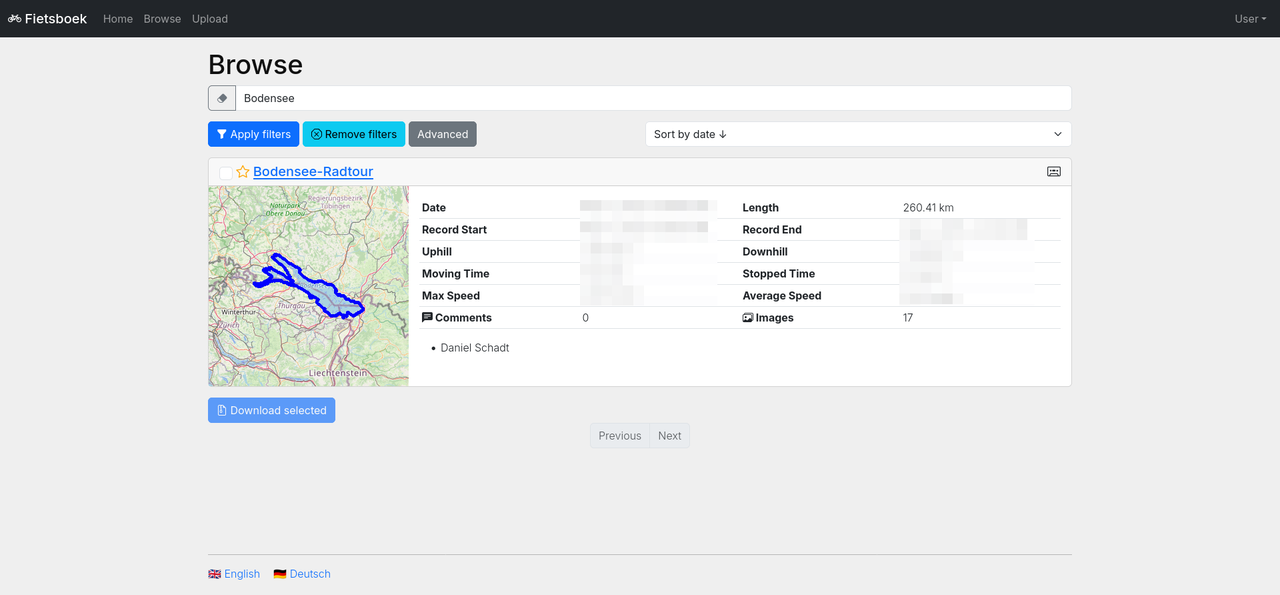Image resolution: width=1280 pixels, height=595 pixels.
Task: Click the card icon on the track header
Action: tap(1053, 172)
